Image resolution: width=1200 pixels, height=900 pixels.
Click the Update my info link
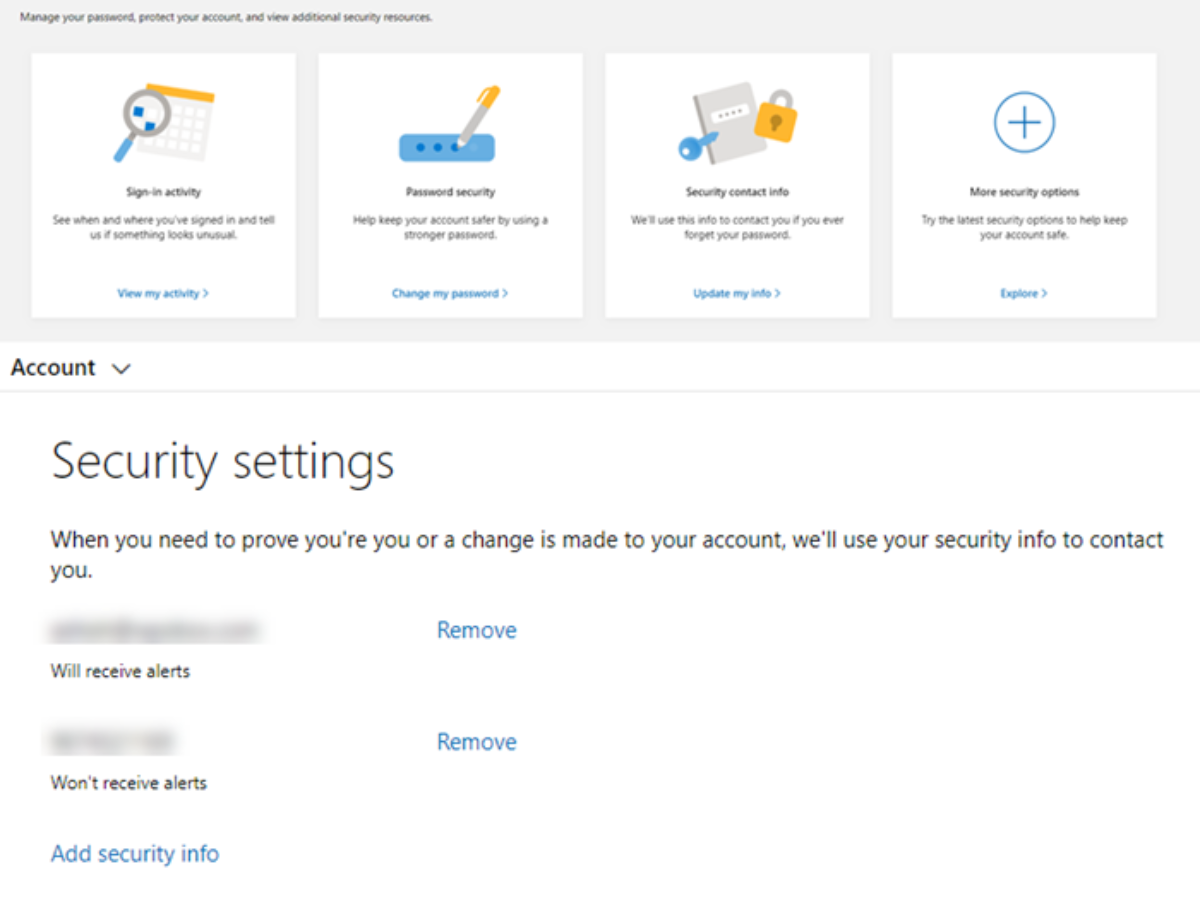click(x=737, y=294)
